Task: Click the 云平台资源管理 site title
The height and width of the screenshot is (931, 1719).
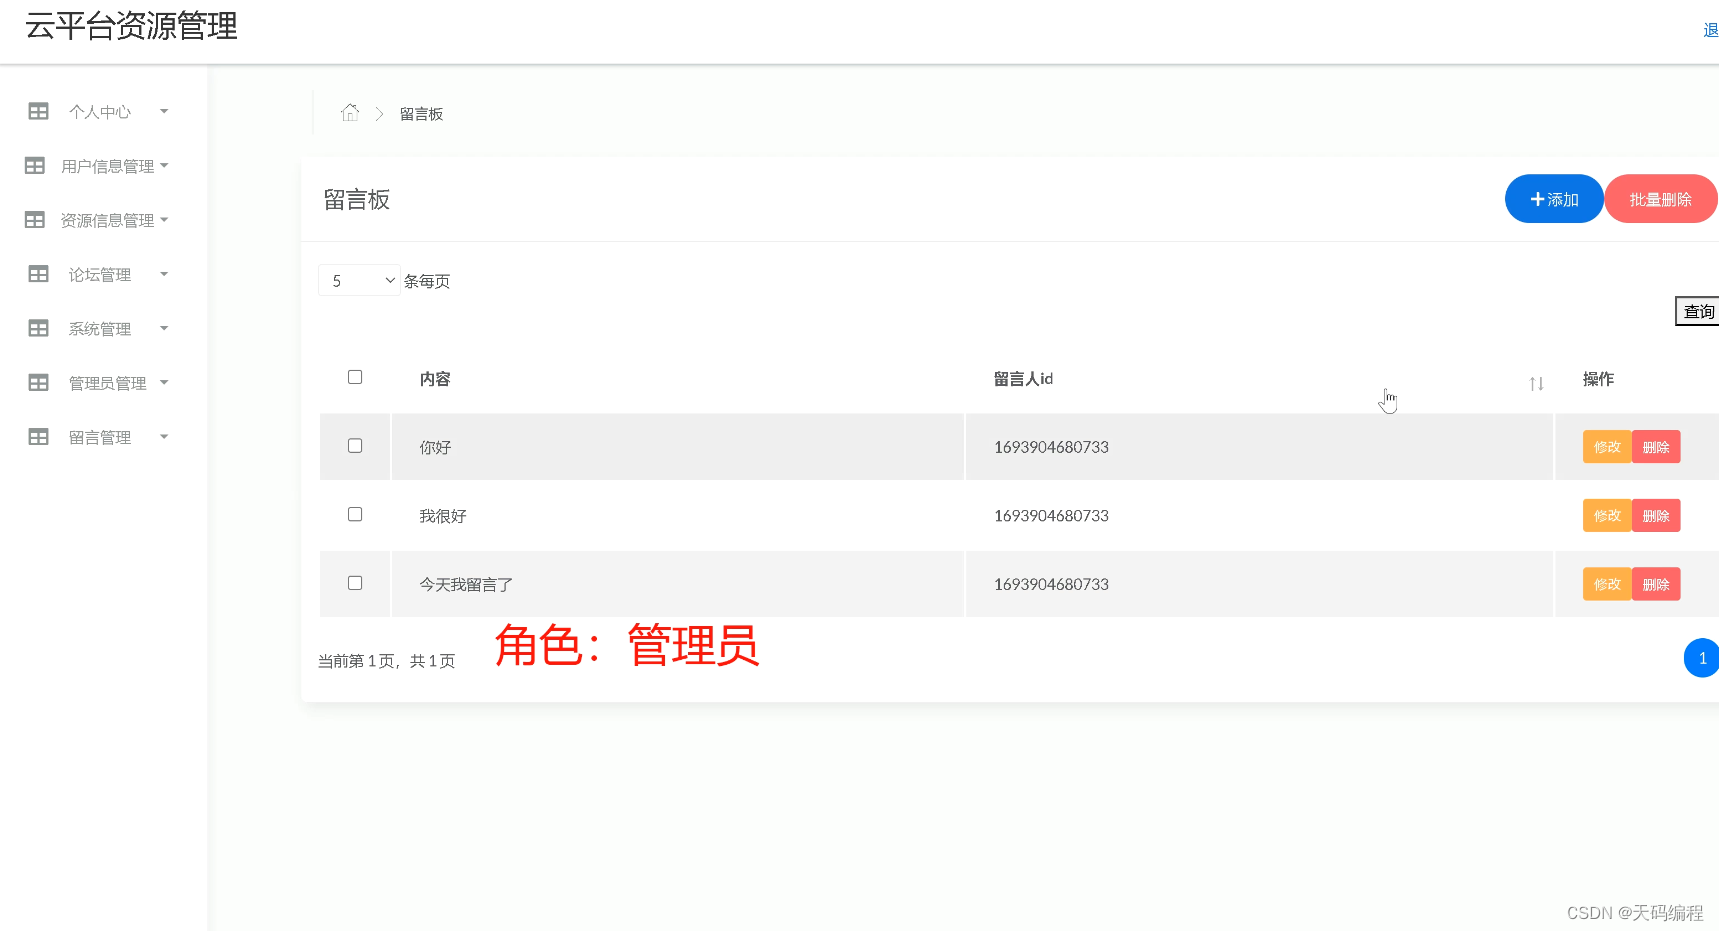Action: pos(131,26)
